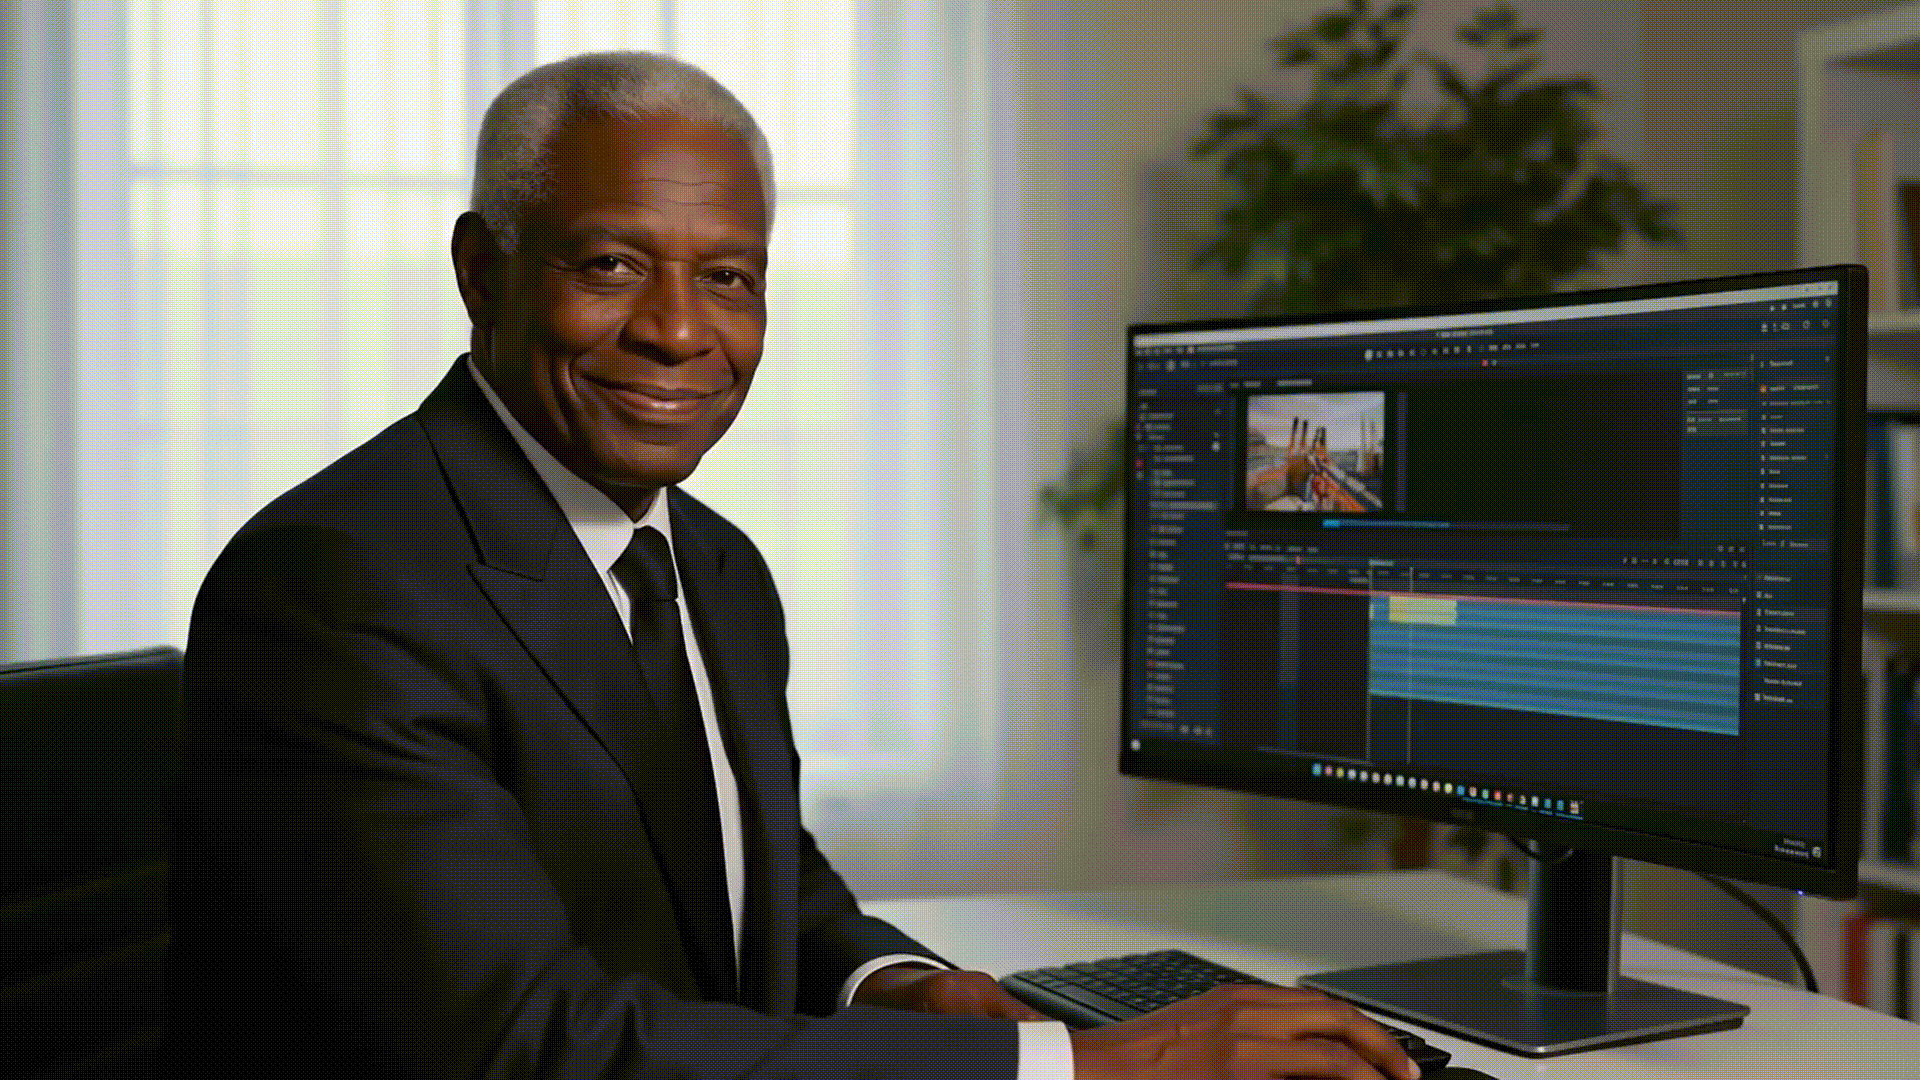Image resolution: width=1920 pixels, height=1080 pixels.
Task: Click the video preview thumbnail in the monitor
Action: 1315,451
